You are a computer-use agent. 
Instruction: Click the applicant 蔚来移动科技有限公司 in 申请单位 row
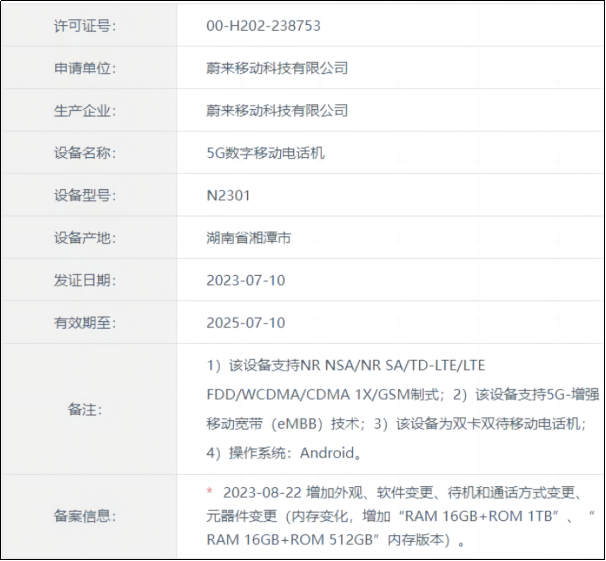pyautogui.click(x=277, y=68)
